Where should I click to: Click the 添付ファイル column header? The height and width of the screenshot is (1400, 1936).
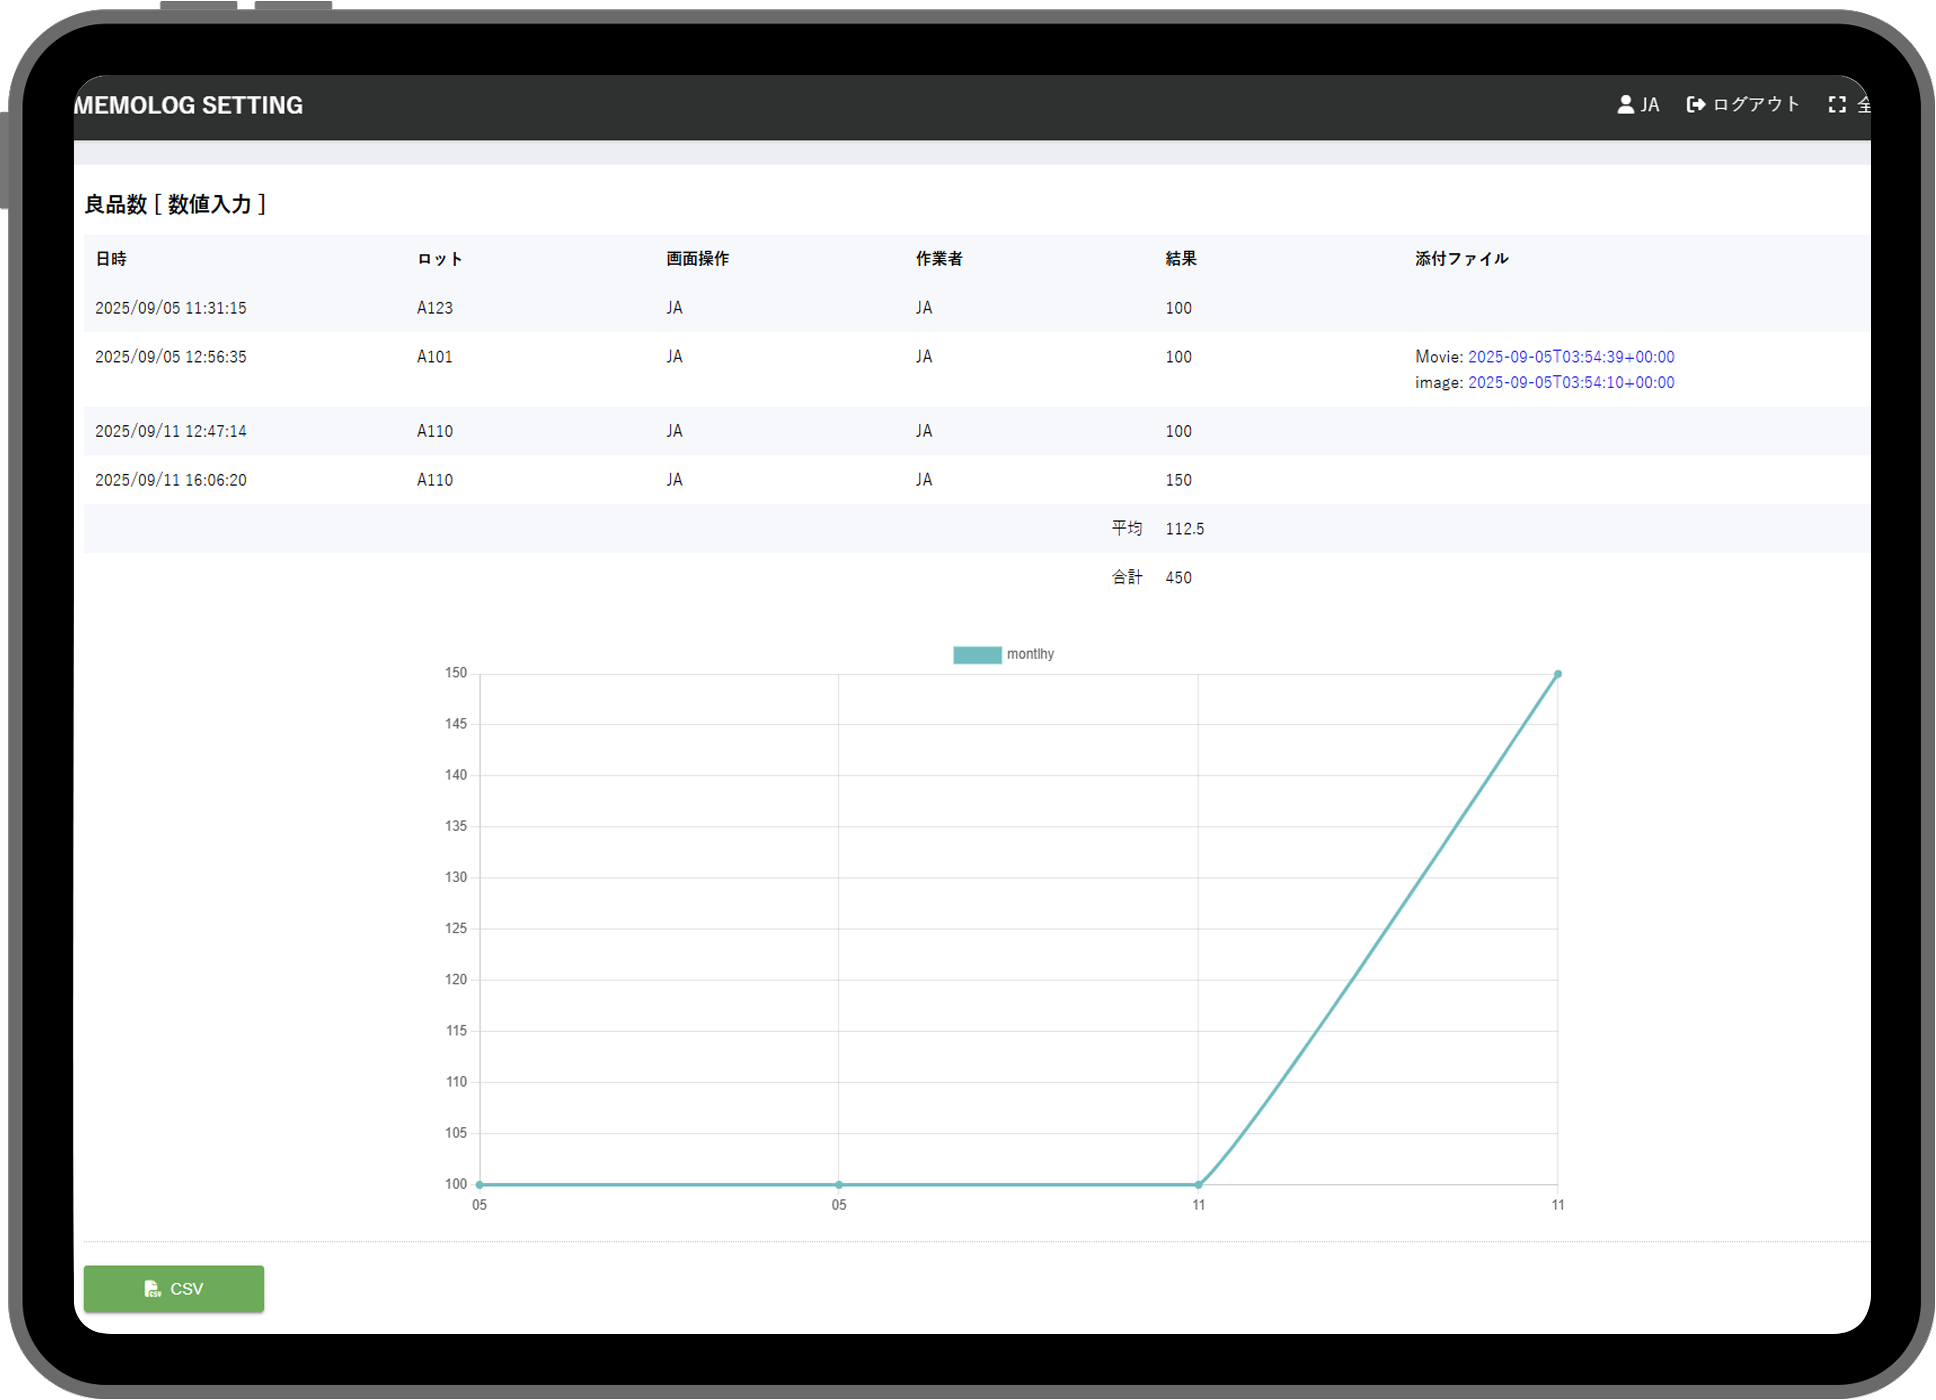(x=1461, y=259)
